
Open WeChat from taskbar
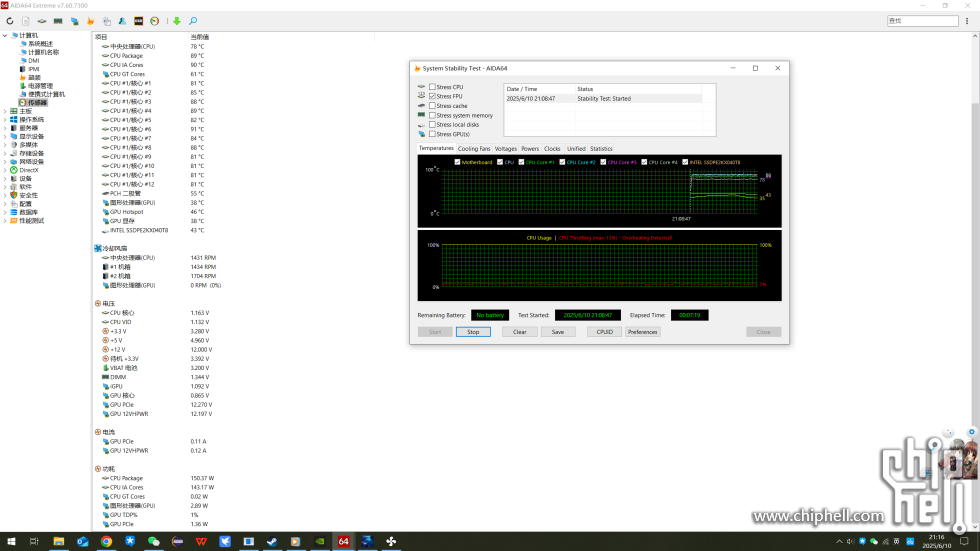point(154,542)
